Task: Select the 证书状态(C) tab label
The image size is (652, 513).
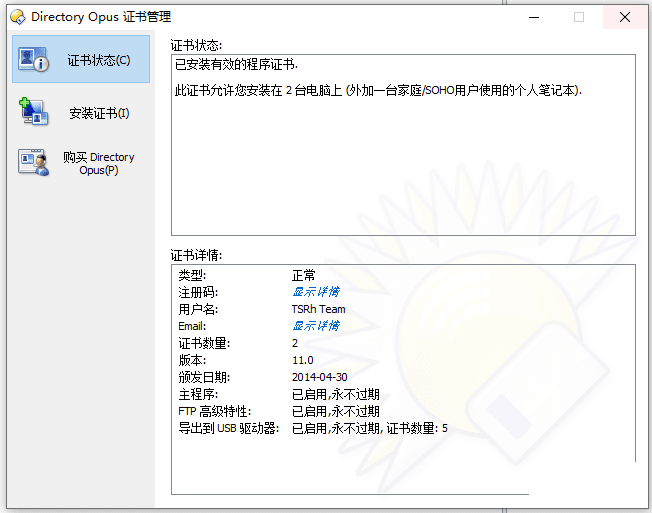Action: coord(99,60)
